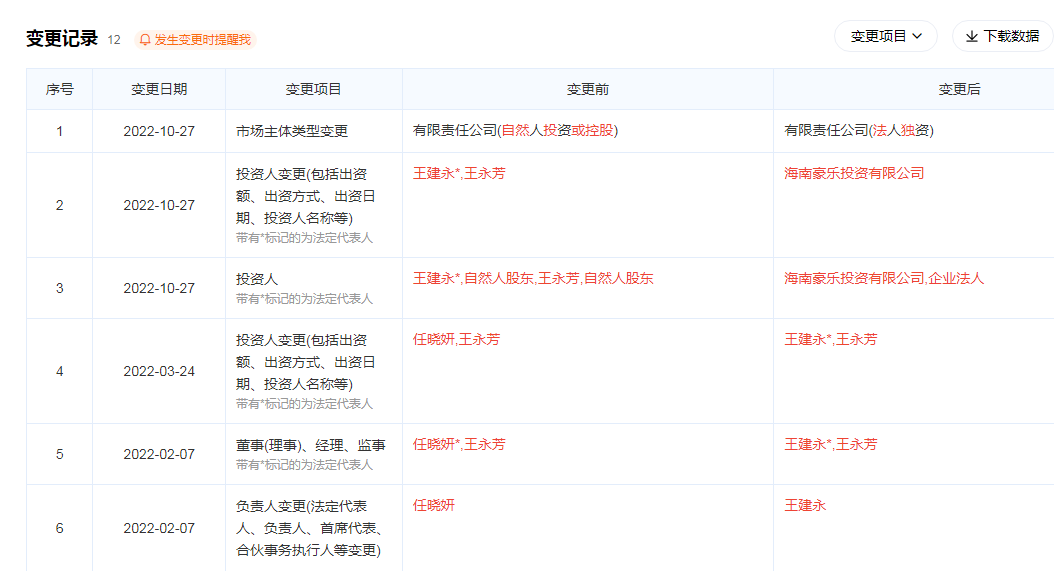Click the 变更前 column header

click(x=588, y=89)
